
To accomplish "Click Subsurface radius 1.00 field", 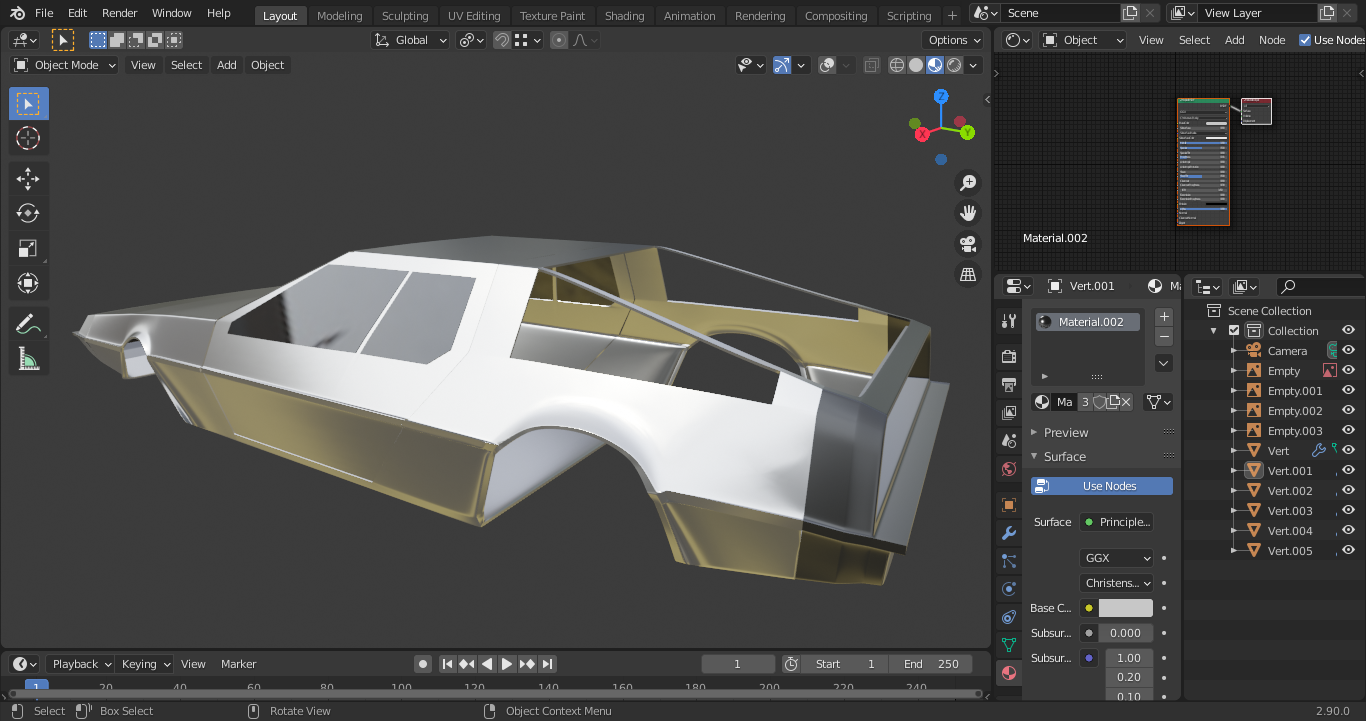I will pyautogui.click(x=1128, y=658).
